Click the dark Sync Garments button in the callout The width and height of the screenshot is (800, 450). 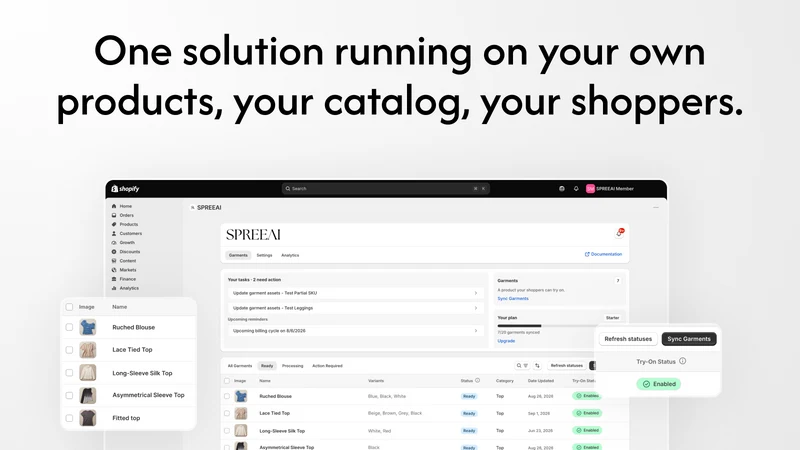689,339
